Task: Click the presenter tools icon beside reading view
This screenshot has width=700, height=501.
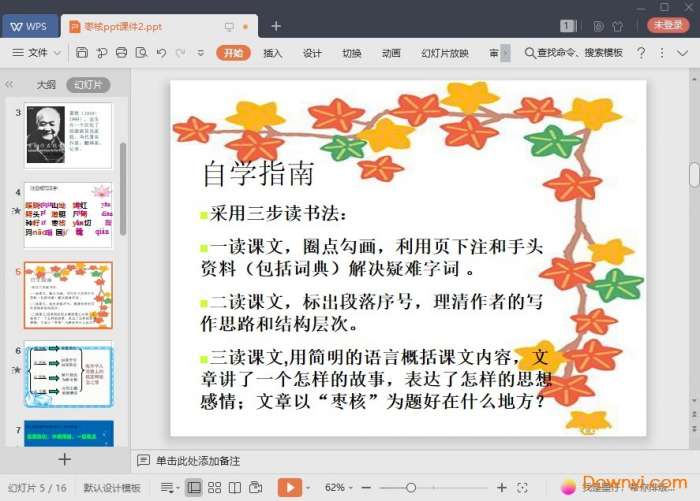Action: coord(255,488)
